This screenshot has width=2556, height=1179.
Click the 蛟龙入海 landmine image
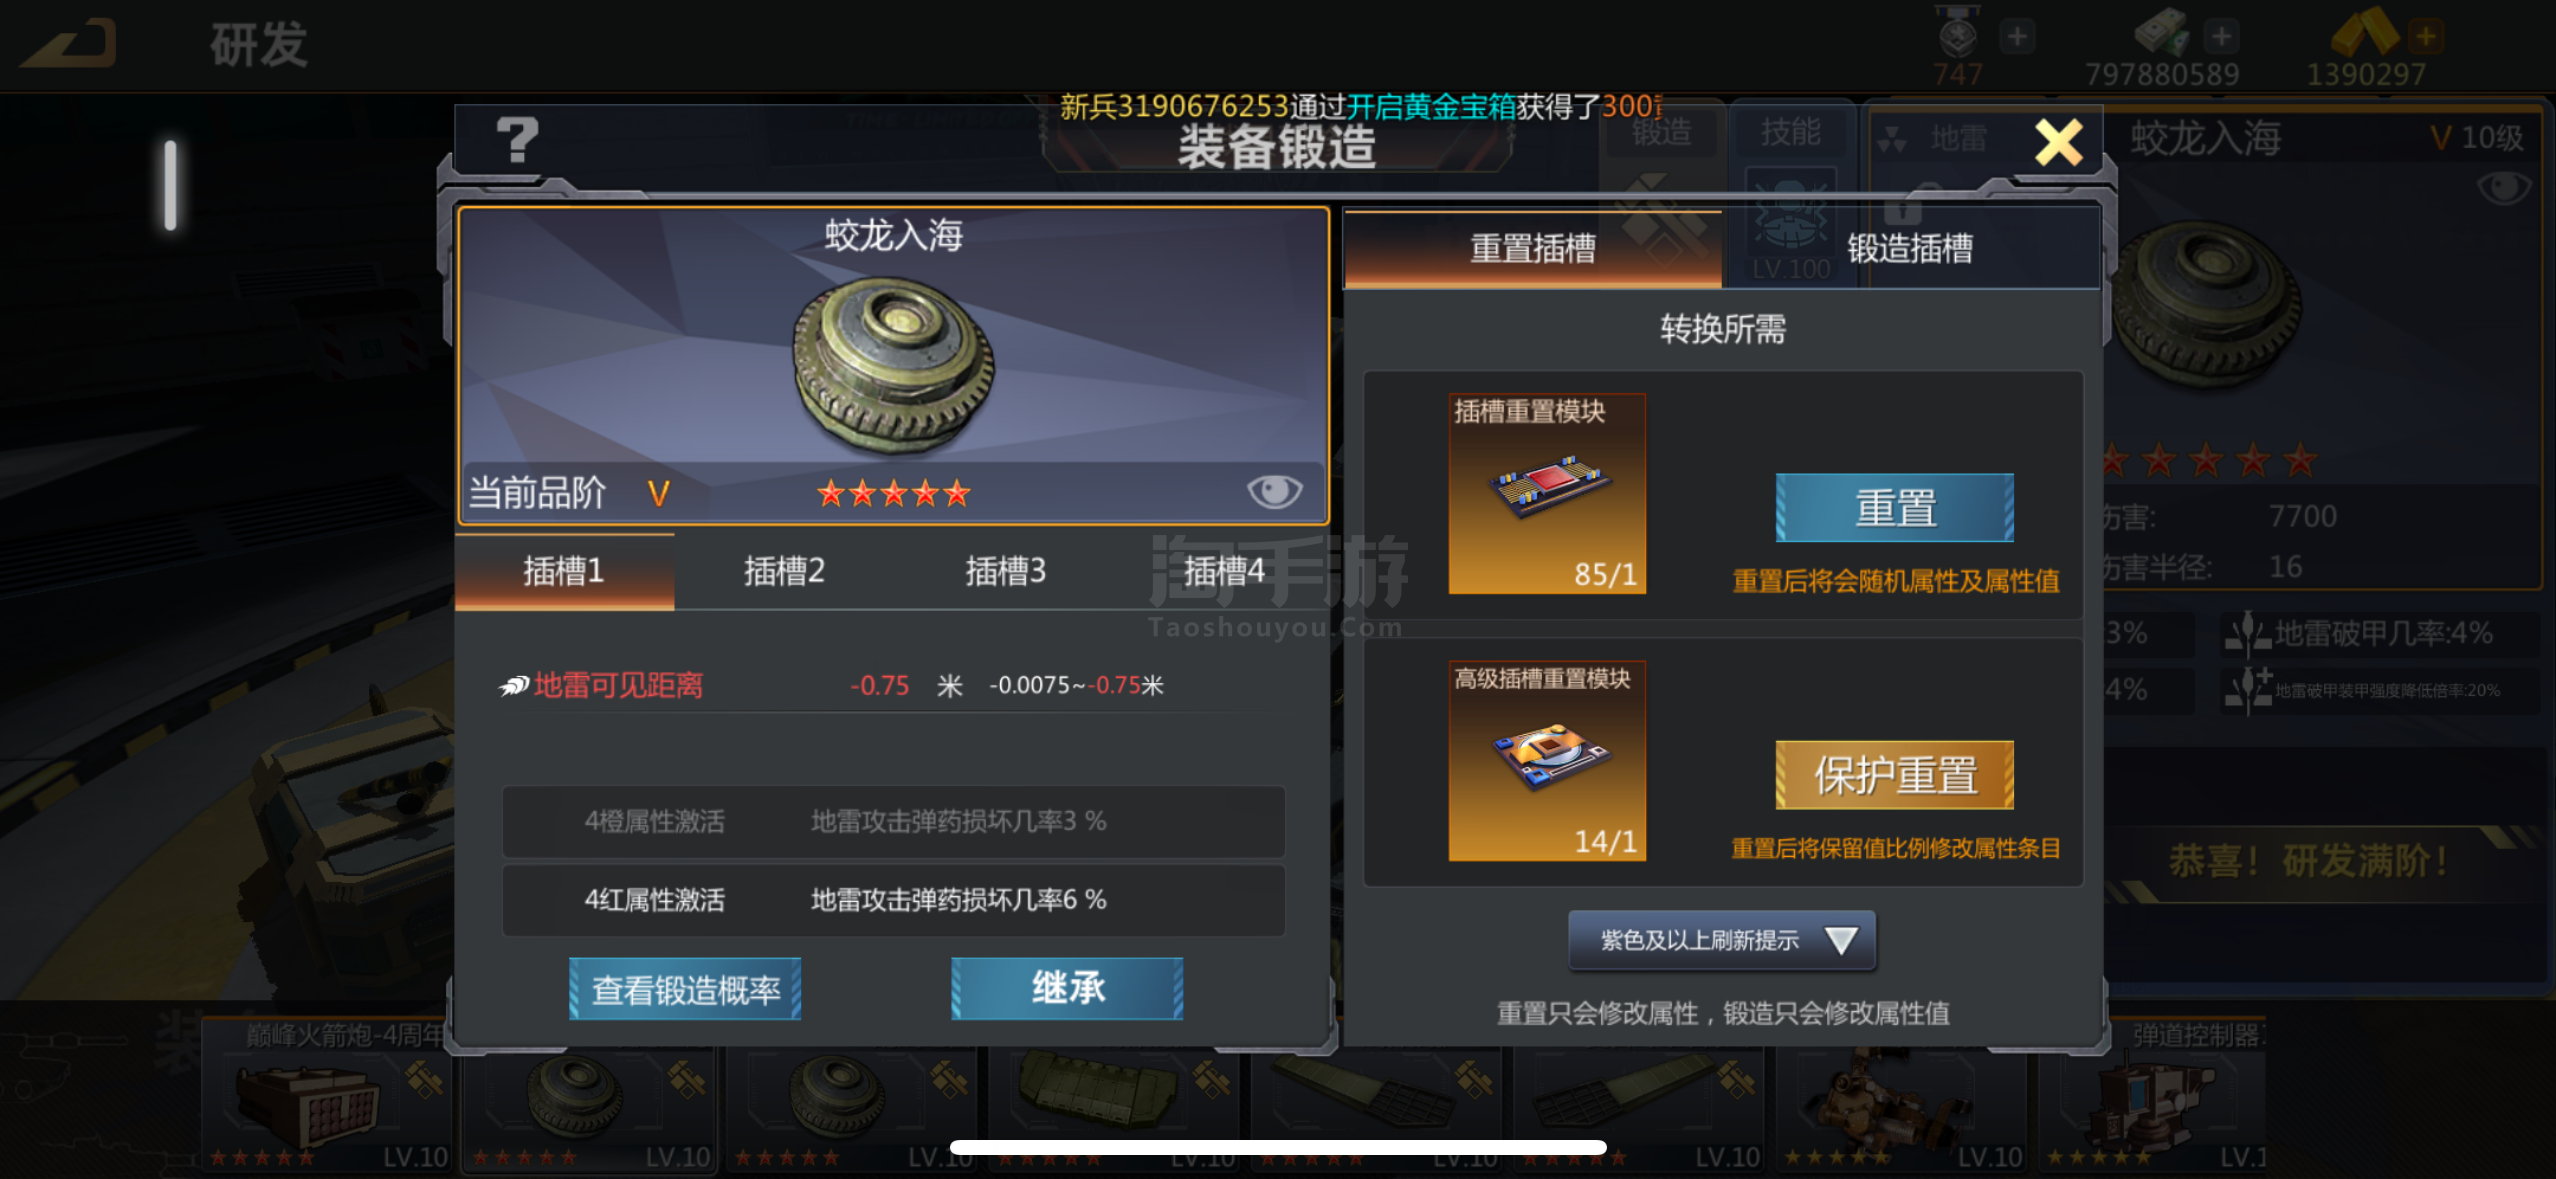click(892, 366)
